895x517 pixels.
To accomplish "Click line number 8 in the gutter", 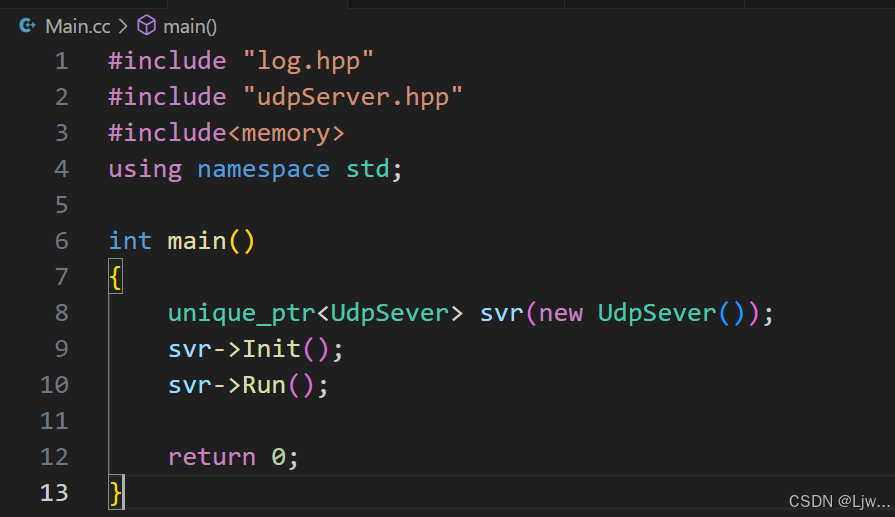I will tap(61, 313).
